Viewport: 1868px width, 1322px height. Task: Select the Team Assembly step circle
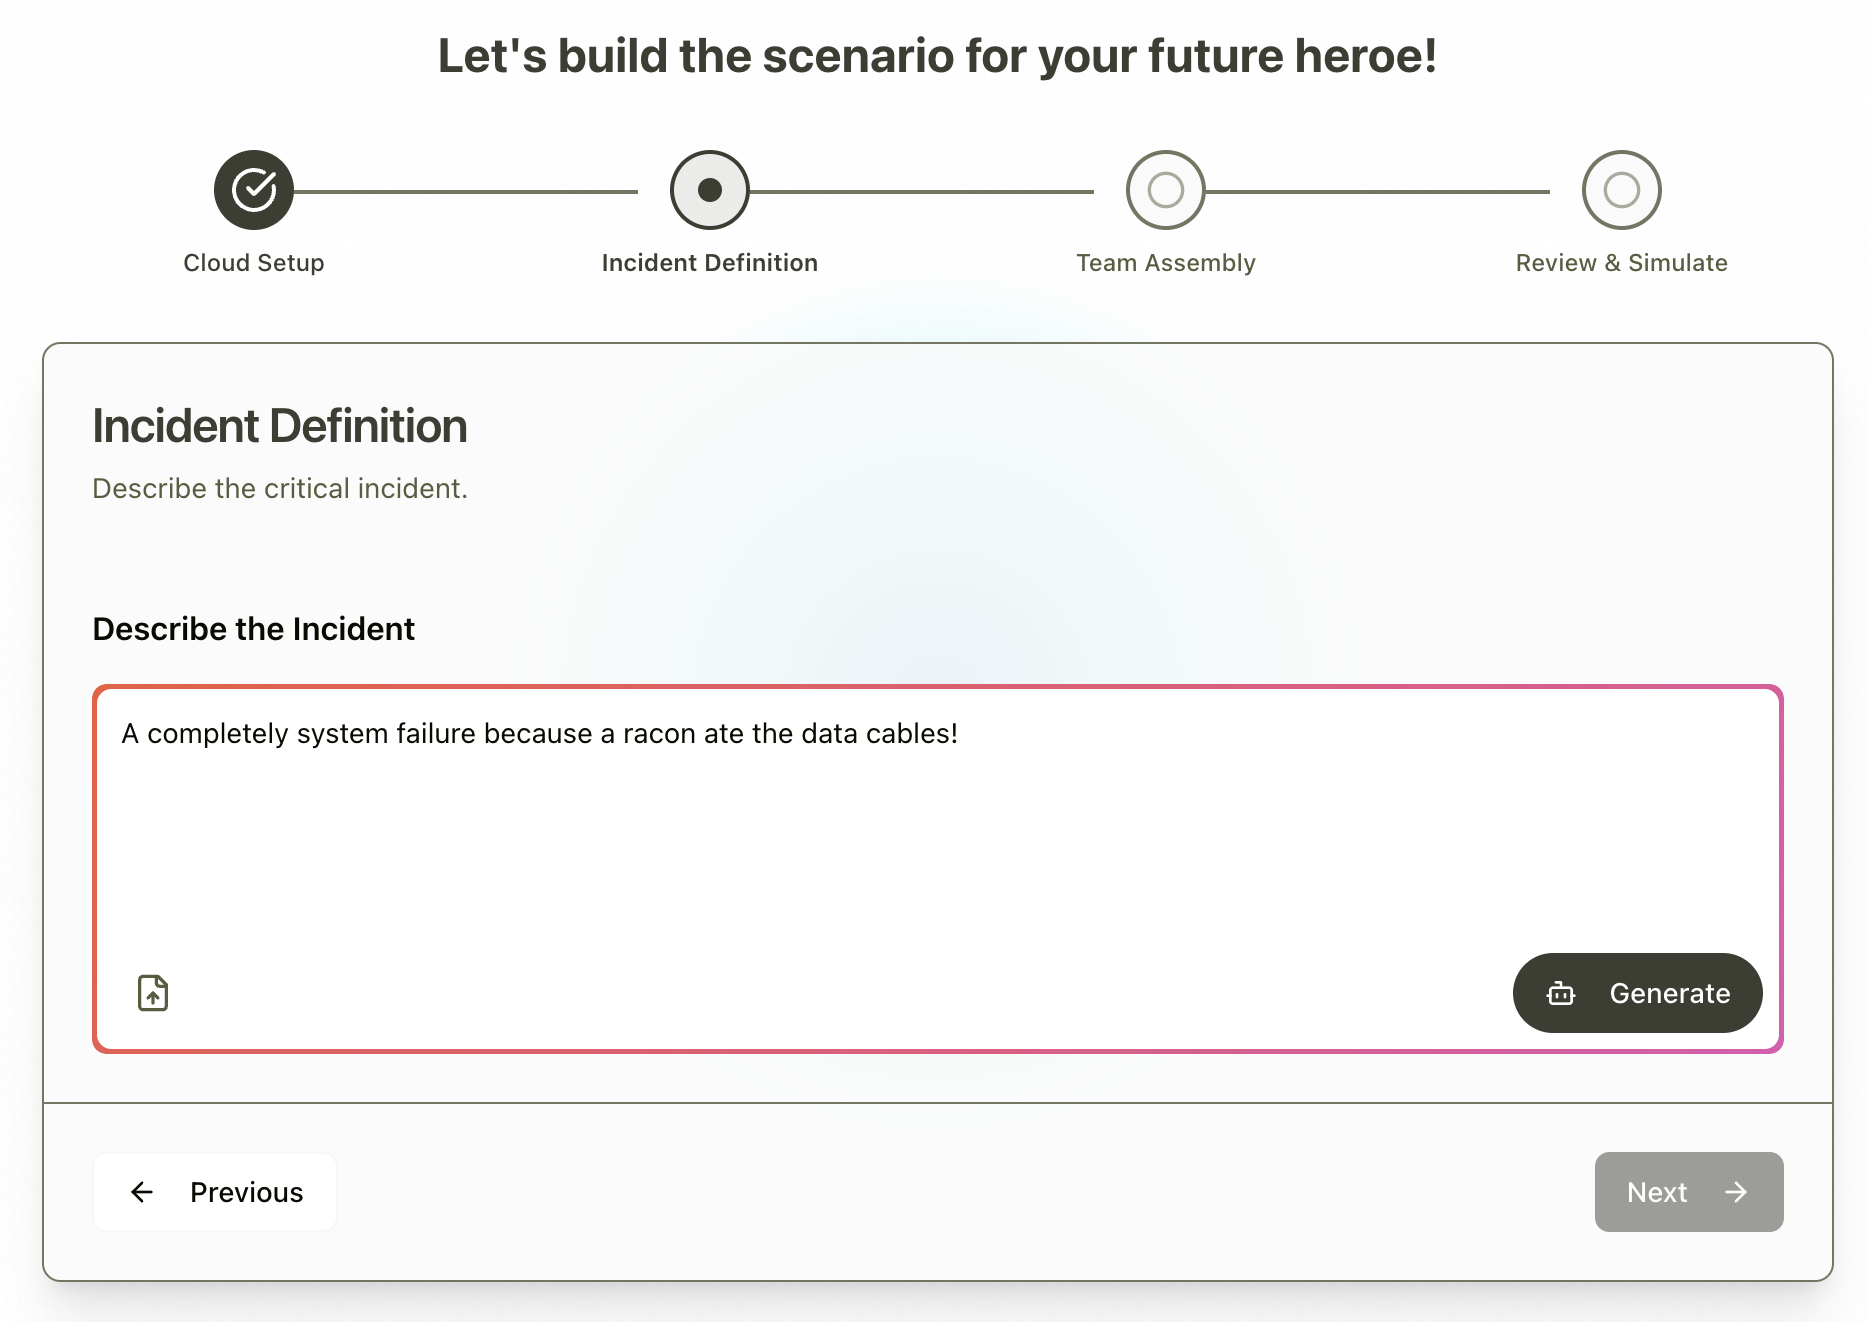(1165, 190)
